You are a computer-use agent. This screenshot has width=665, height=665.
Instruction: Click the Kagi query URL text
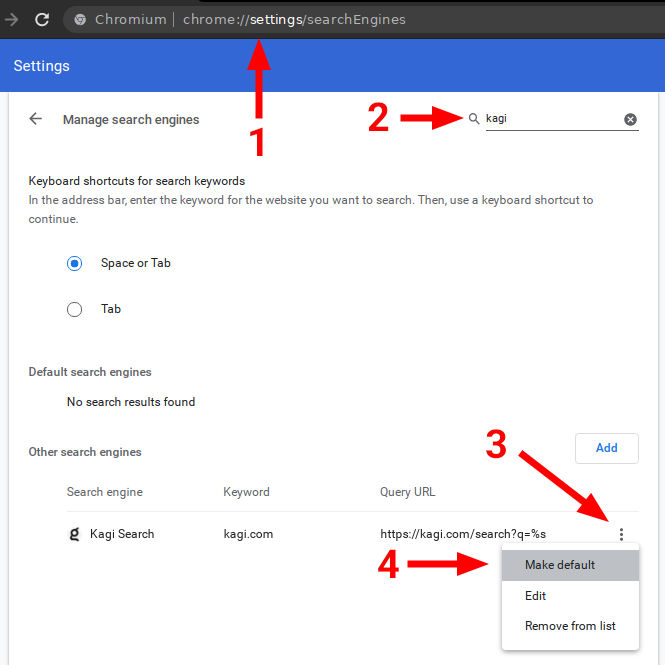coord(463,534)
